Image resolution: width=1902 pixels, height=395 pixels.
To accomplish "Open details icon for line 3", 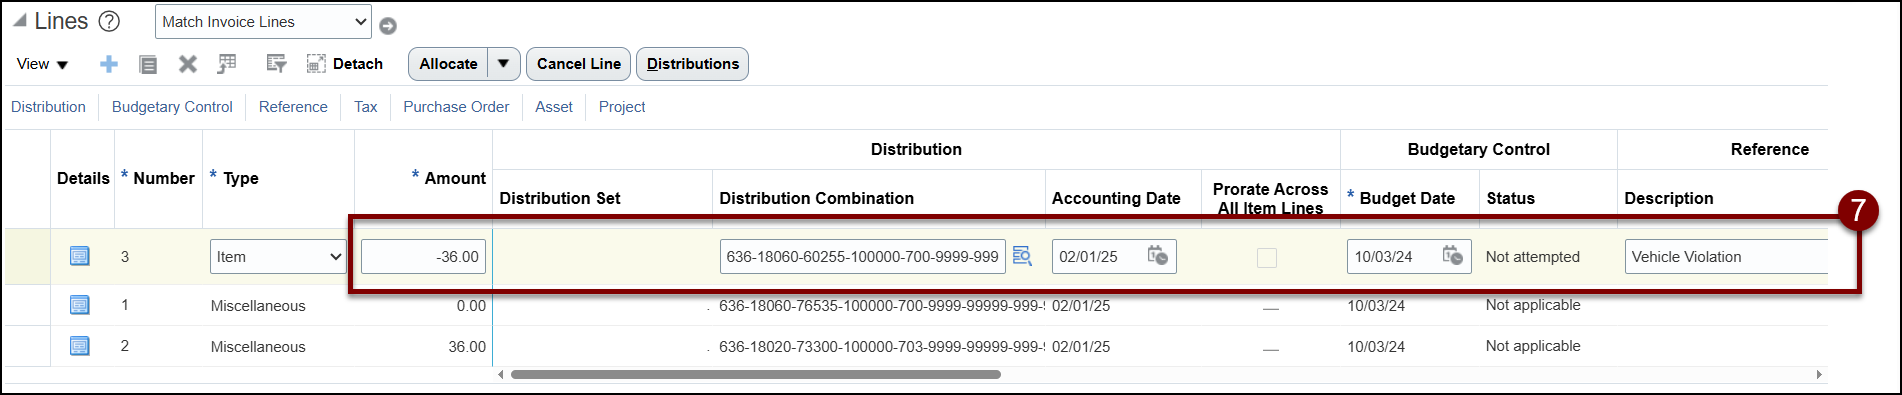I will click(80, 256).
